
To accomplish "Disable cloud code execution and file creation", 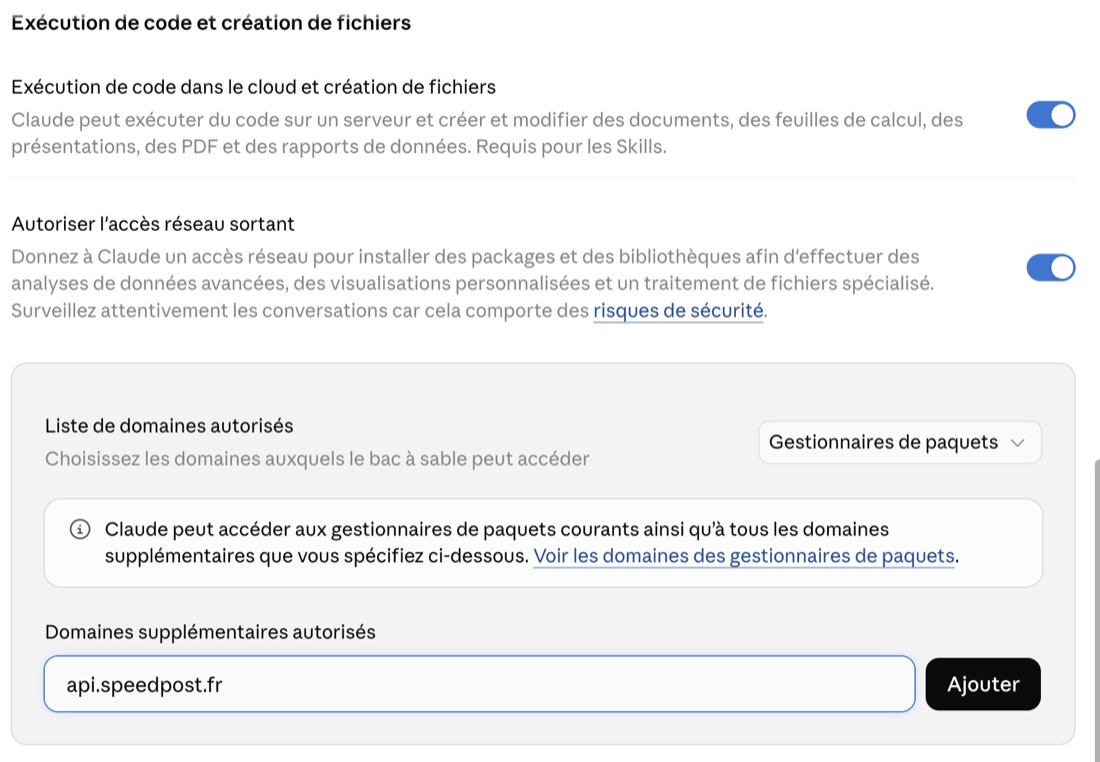I will [x=1050, y=115].
